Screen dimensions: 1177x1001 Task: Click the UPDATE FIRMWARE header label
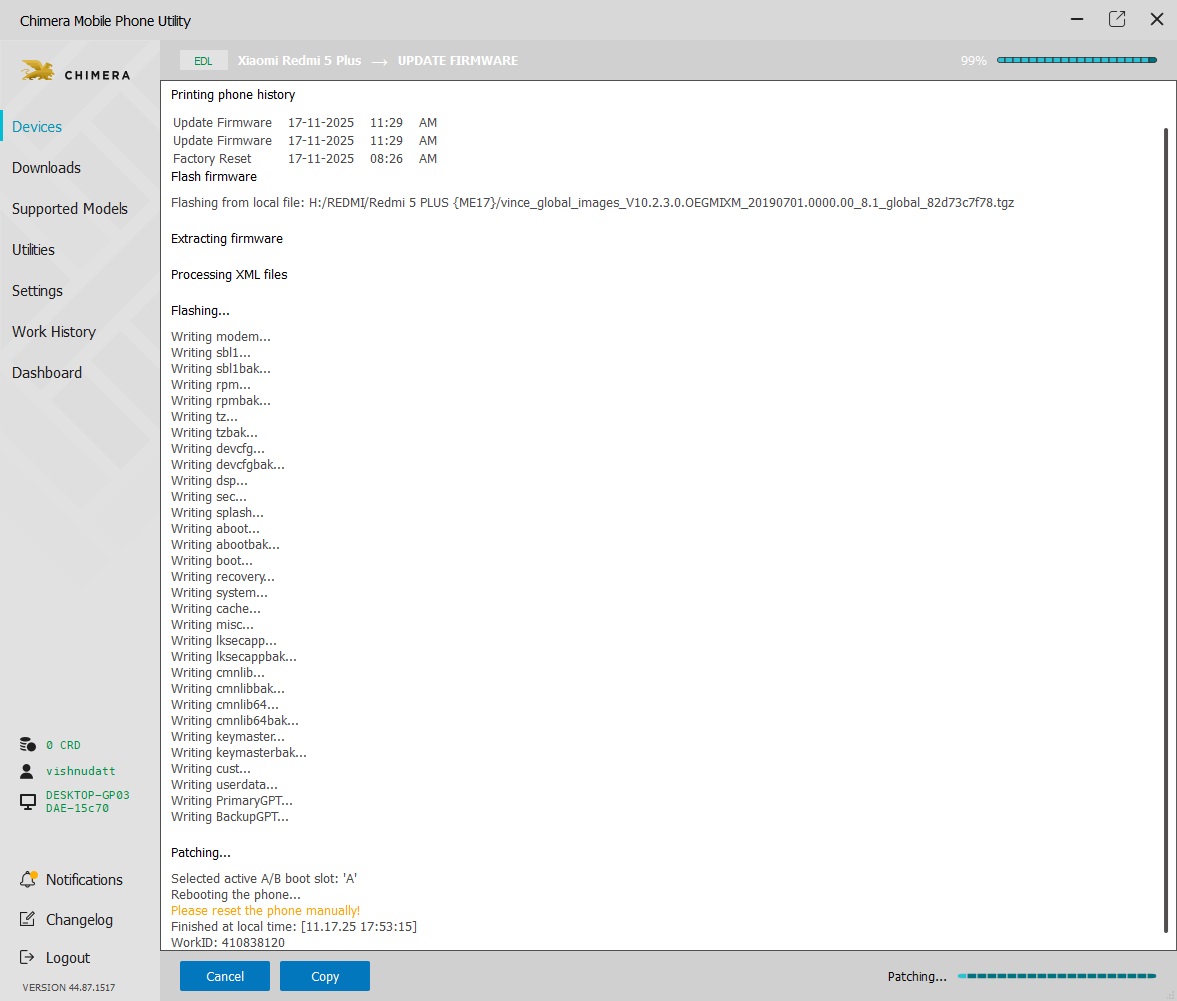(458, 61)
